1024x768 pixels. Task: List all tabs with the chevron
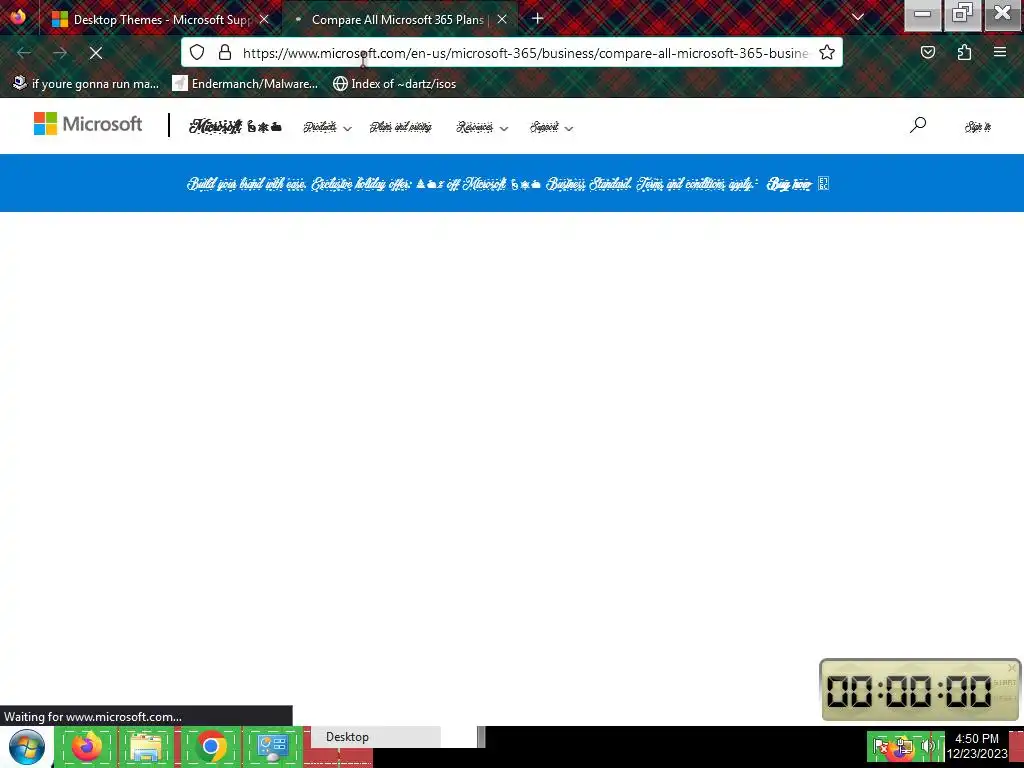click(858, 18)
